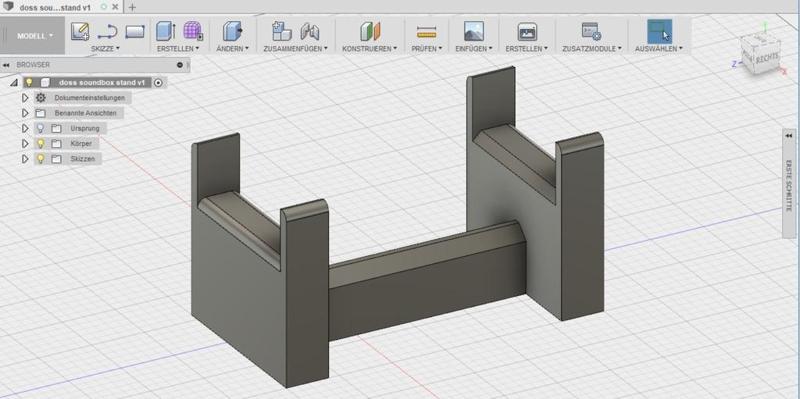
Task: Open the MODELL workspace dropdown
Action: (35, 36)
